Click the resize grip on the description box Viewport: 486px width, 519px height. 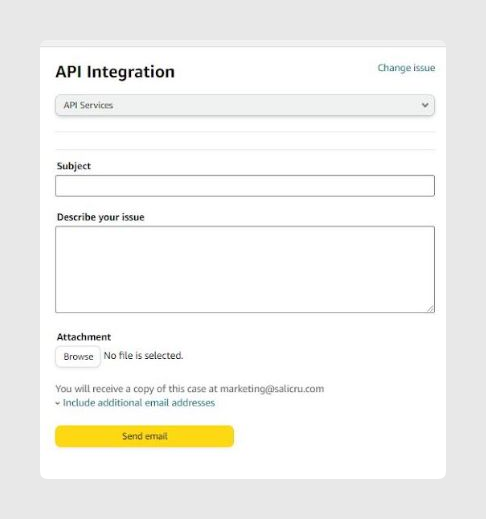430,309
